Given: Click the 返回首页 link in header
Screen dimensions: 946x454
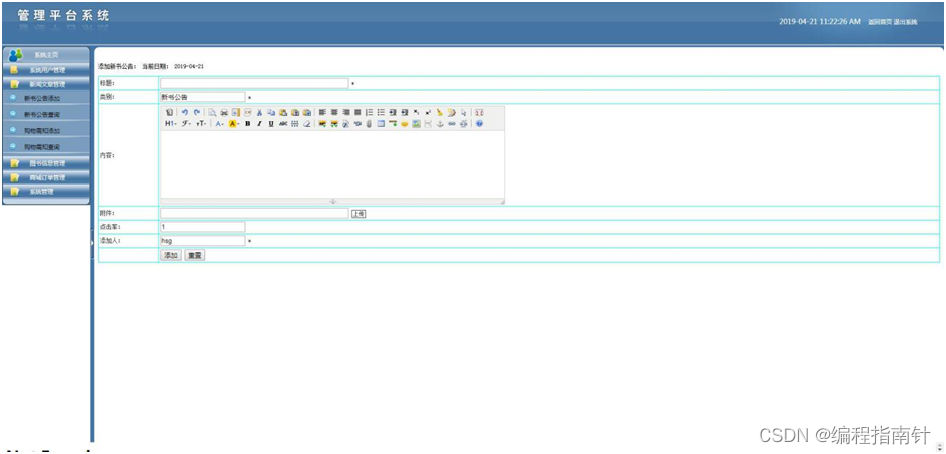Looking at the screenshot, I should click(880, 22).
